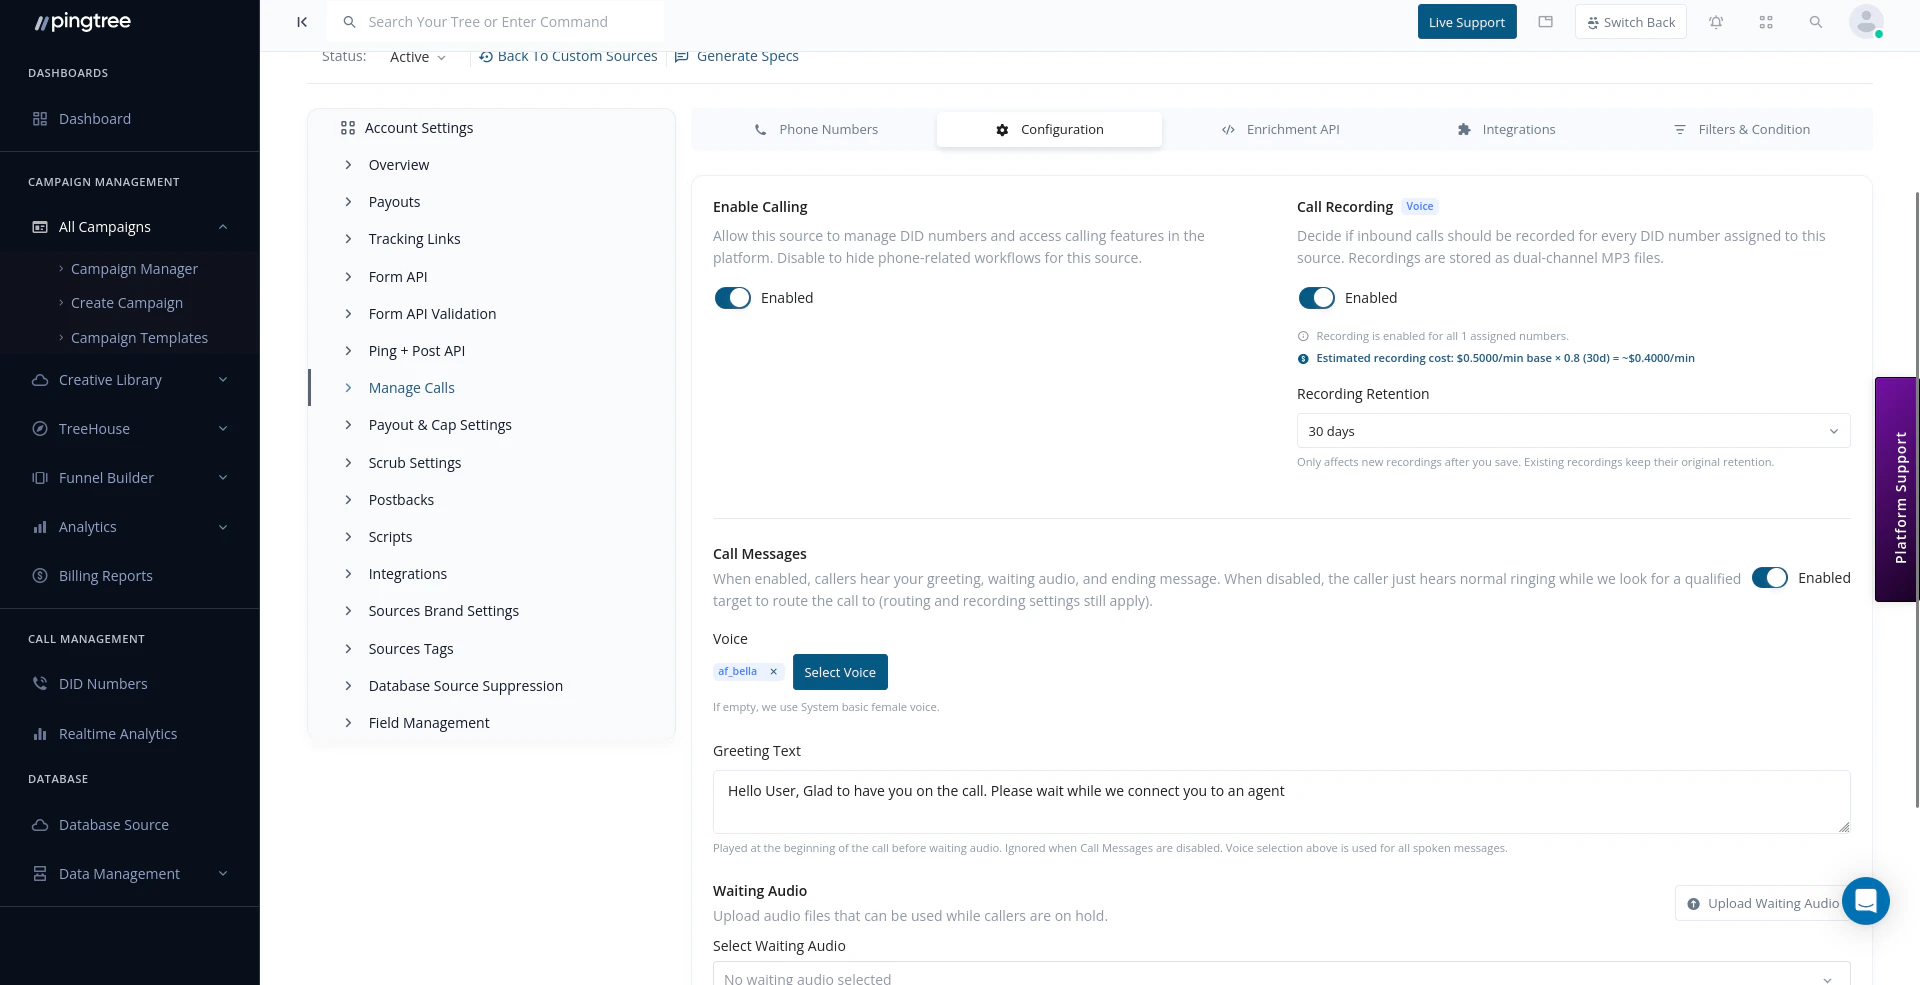Screen dimensions: 1920x985
Task: Open the calendar icon beside Live Support
Action: pos(1545,21)
